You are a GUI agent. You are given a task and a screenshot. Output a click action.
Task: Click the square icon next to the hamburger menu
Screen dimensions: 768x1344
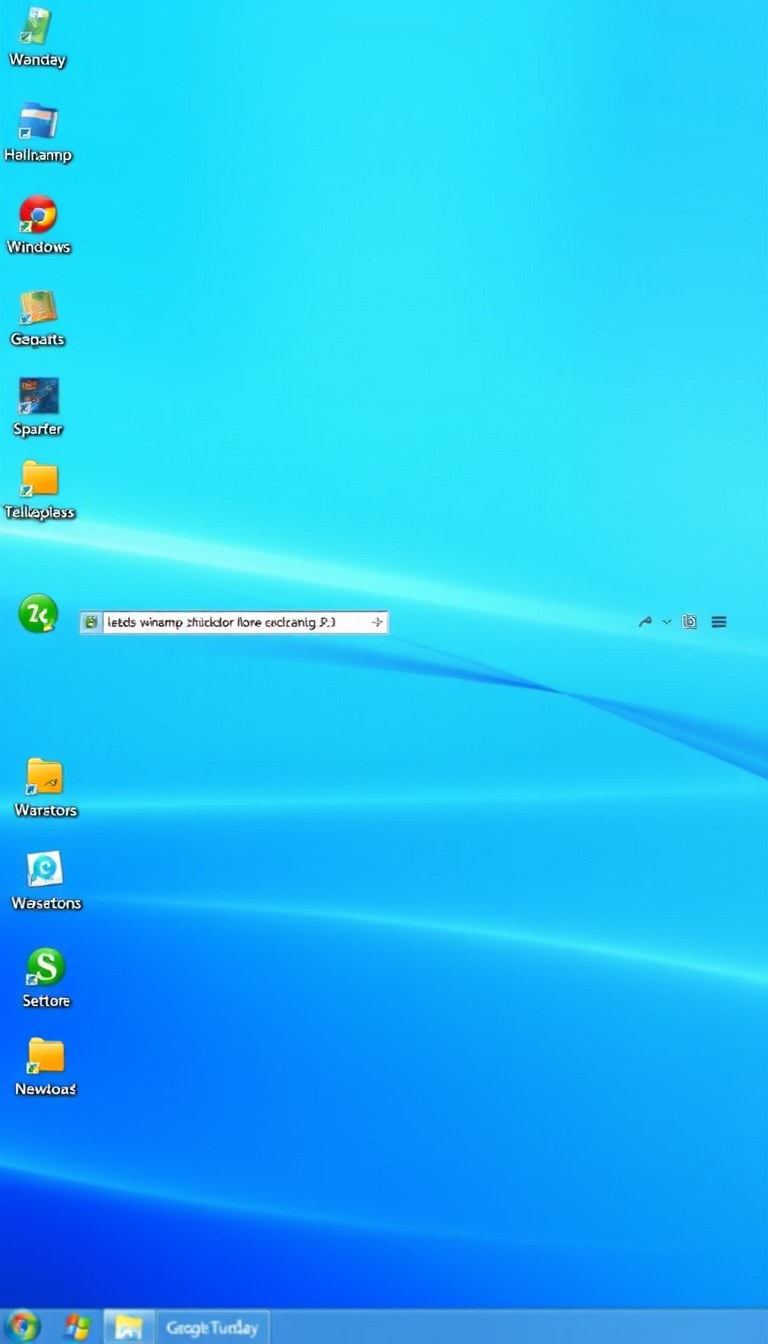tap(689, 622)
